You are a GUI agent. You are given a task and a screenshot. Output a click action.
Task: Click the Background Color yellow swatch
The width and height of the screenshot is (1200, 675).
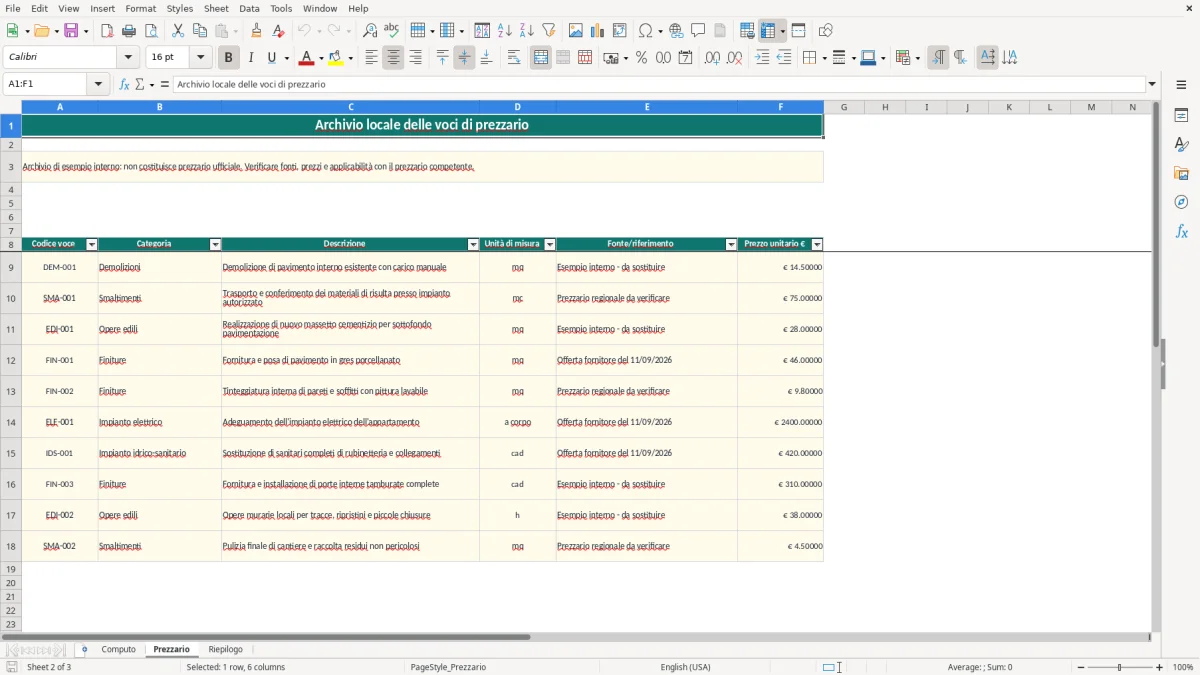pyautogui.click(x=336, y=58)
